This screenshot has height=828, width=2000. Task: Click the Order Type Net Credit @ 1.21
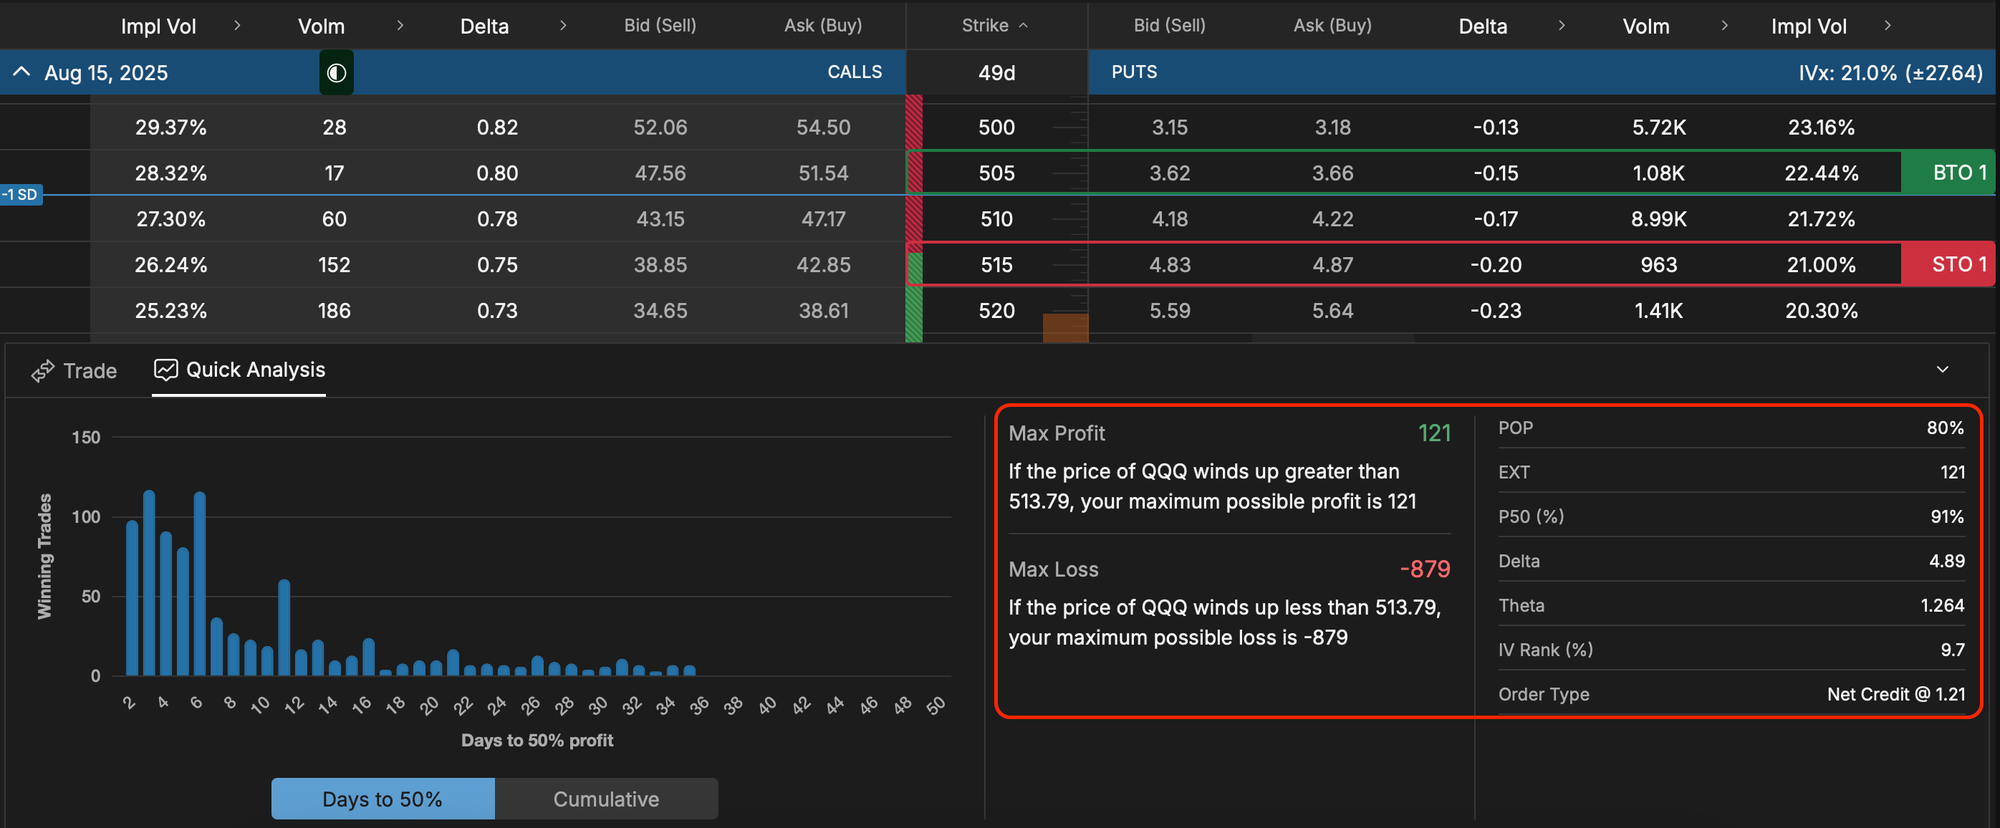click(1731, 694)
